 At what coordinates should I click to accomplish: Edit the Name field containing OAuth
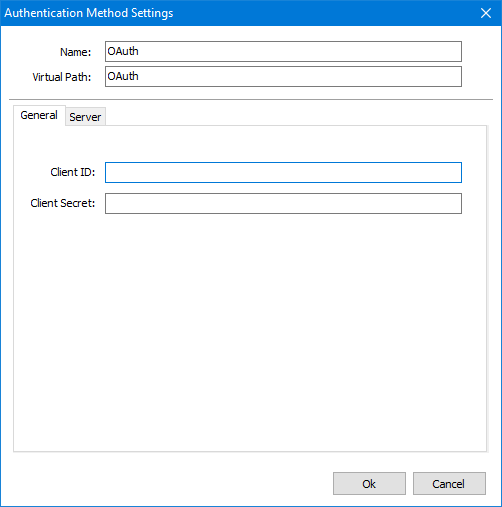pyautogui.click(x=283, y=52)
